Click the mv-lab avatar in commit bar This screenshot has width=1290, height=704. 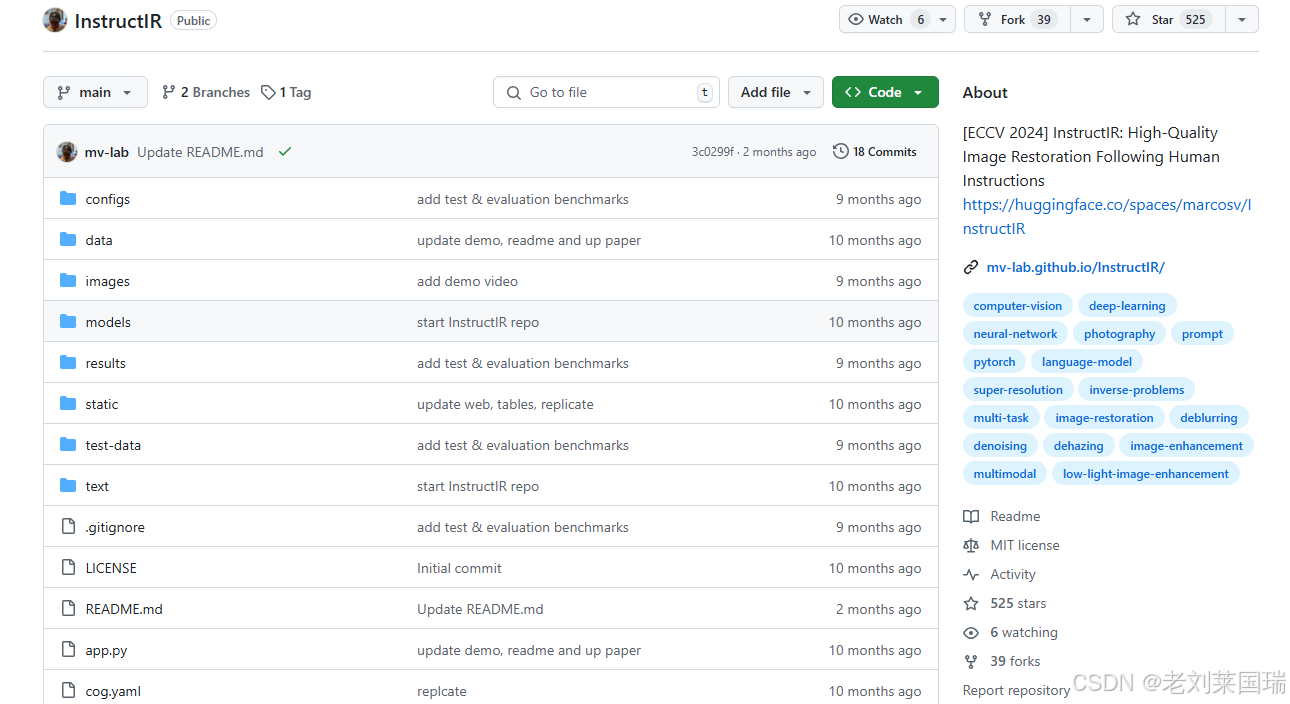tap(67, 152)
